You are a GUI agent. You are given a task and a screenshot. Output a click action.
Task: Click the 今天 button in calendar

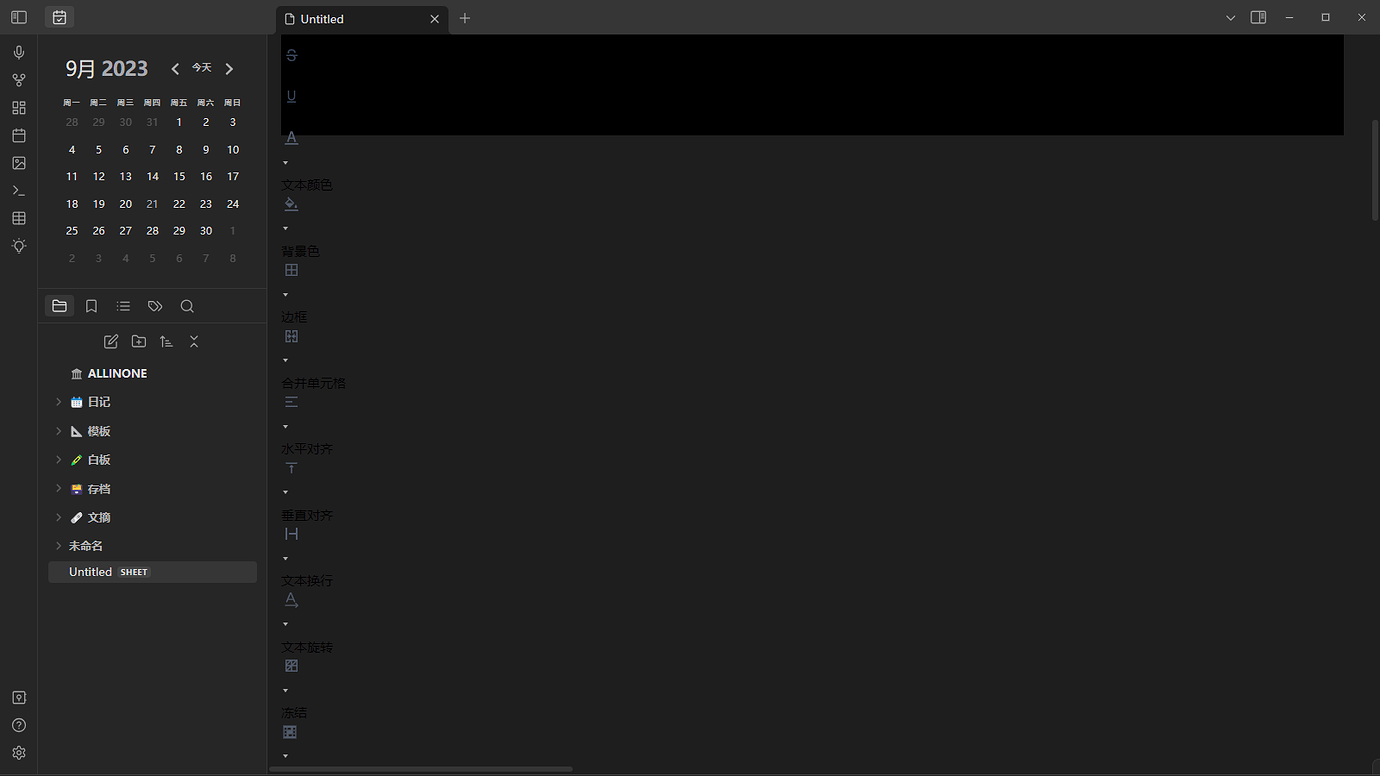(x=202, y=68)
